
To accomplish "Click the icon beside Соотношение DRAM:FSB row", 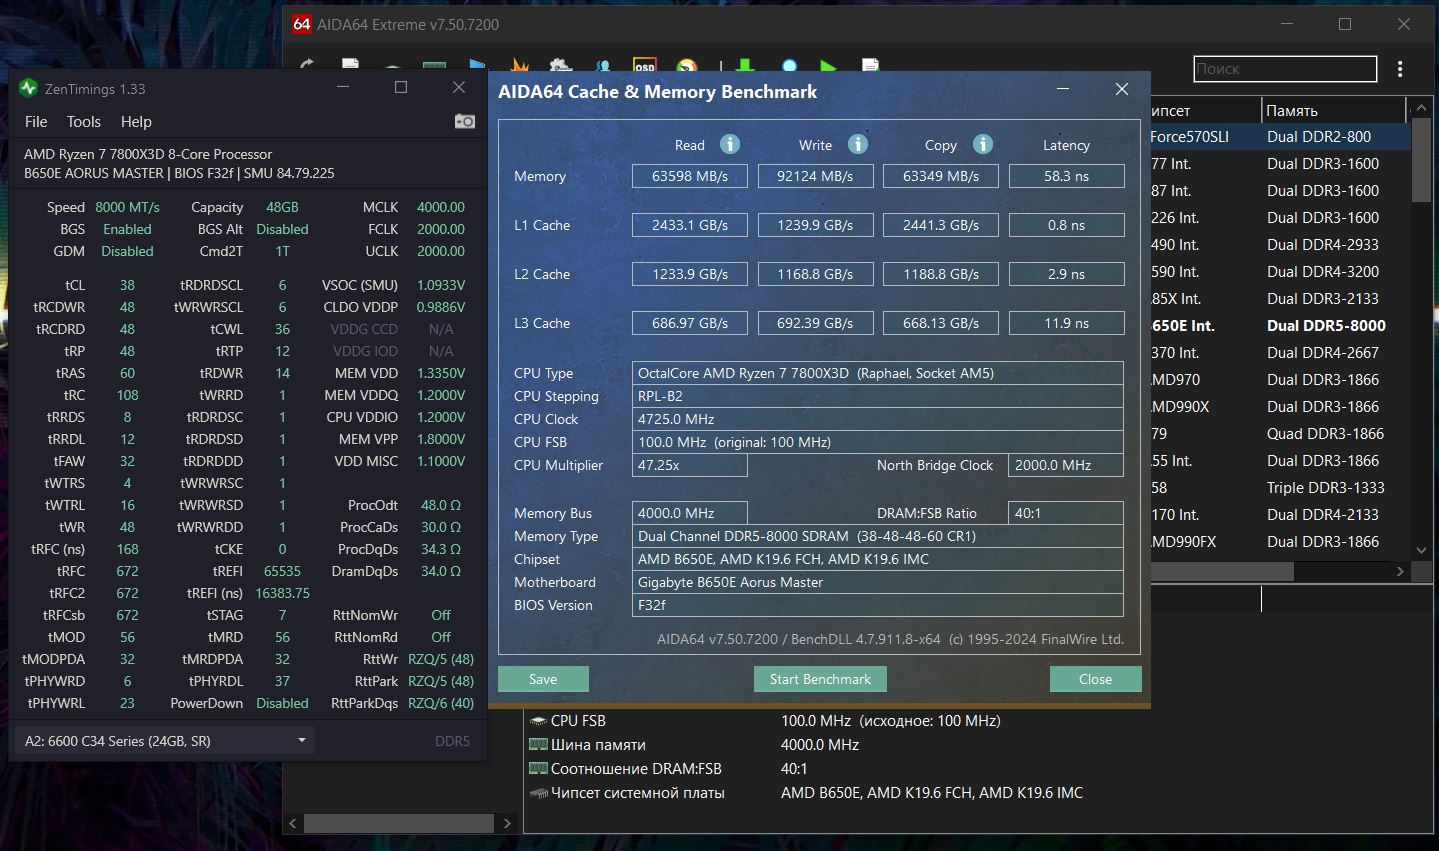I will (x=538, y=769).
